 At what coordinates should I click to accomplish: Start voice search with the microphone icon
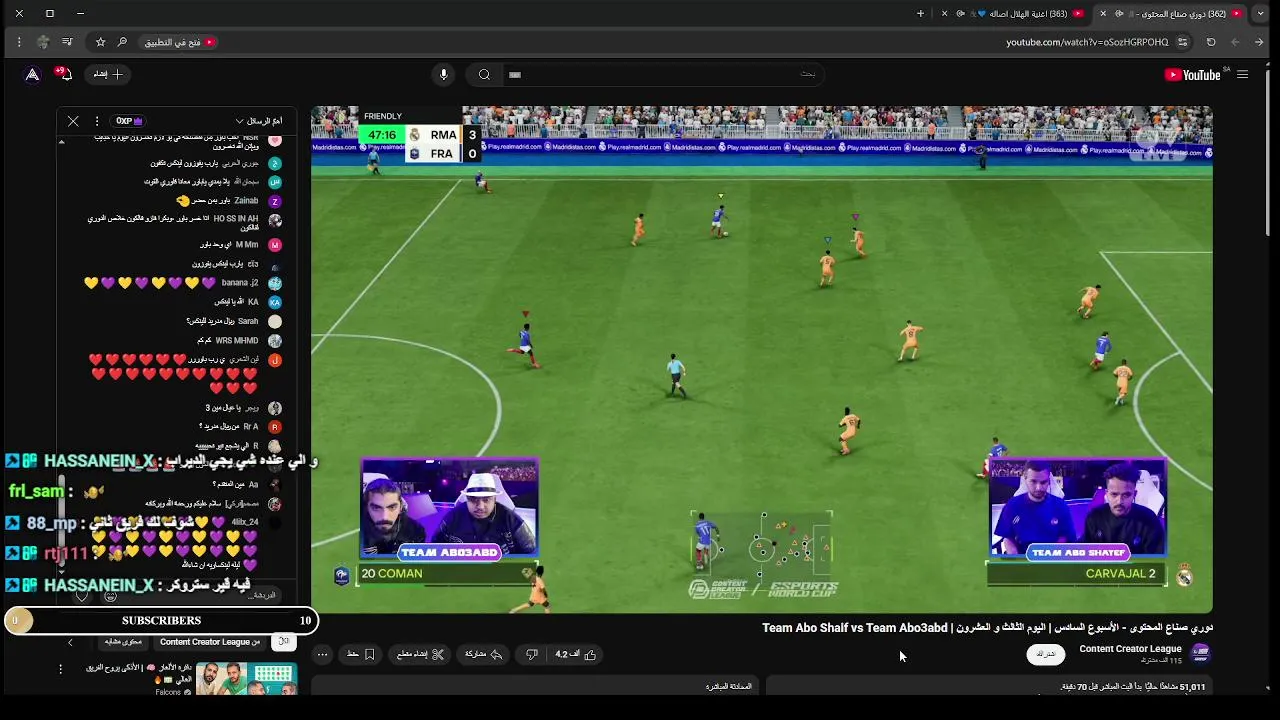[x=444, y=75]
